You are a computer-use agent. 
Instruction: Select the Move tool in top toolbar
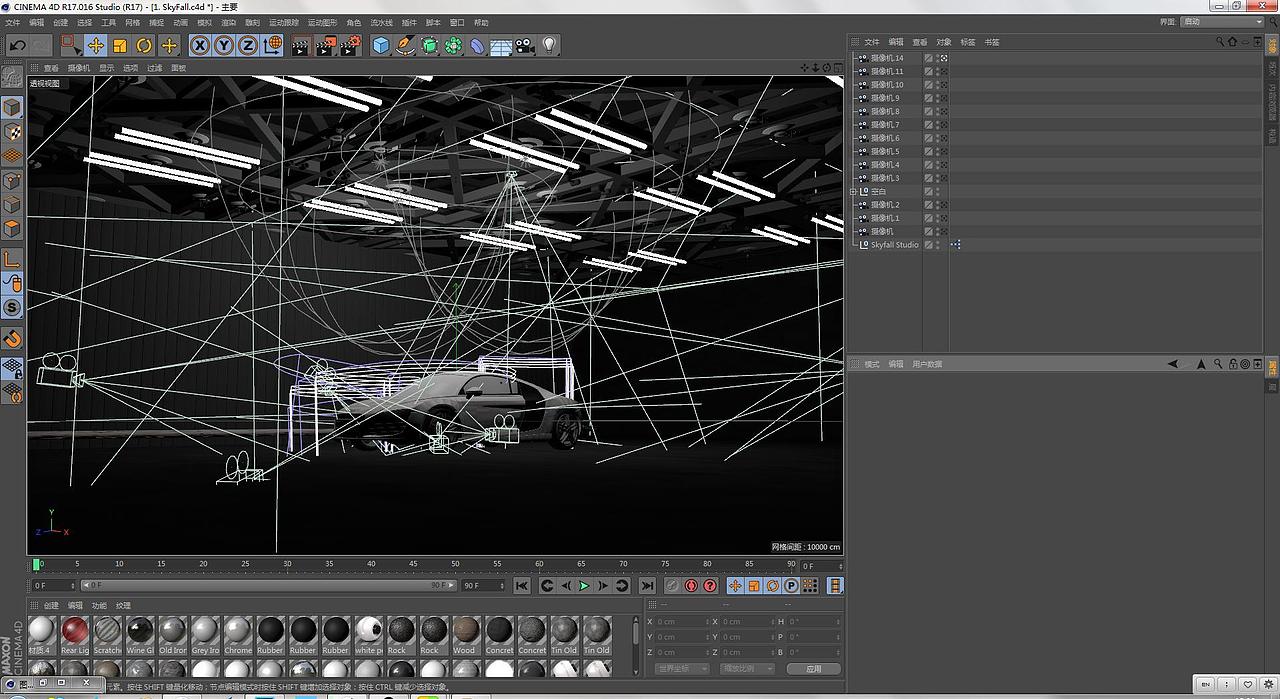96,45
